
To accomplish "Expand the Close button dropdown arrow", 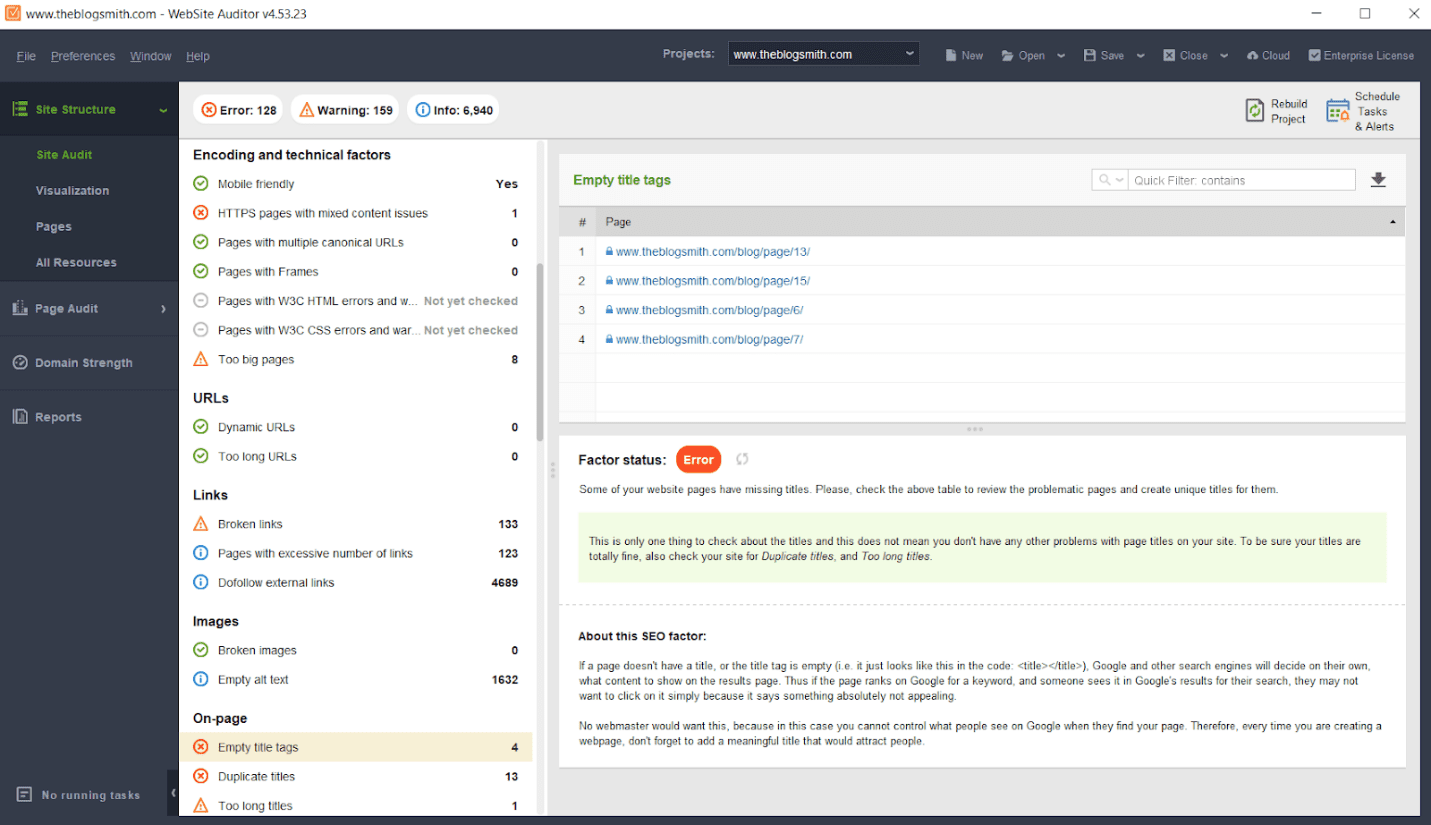I will coord(1223,56).
